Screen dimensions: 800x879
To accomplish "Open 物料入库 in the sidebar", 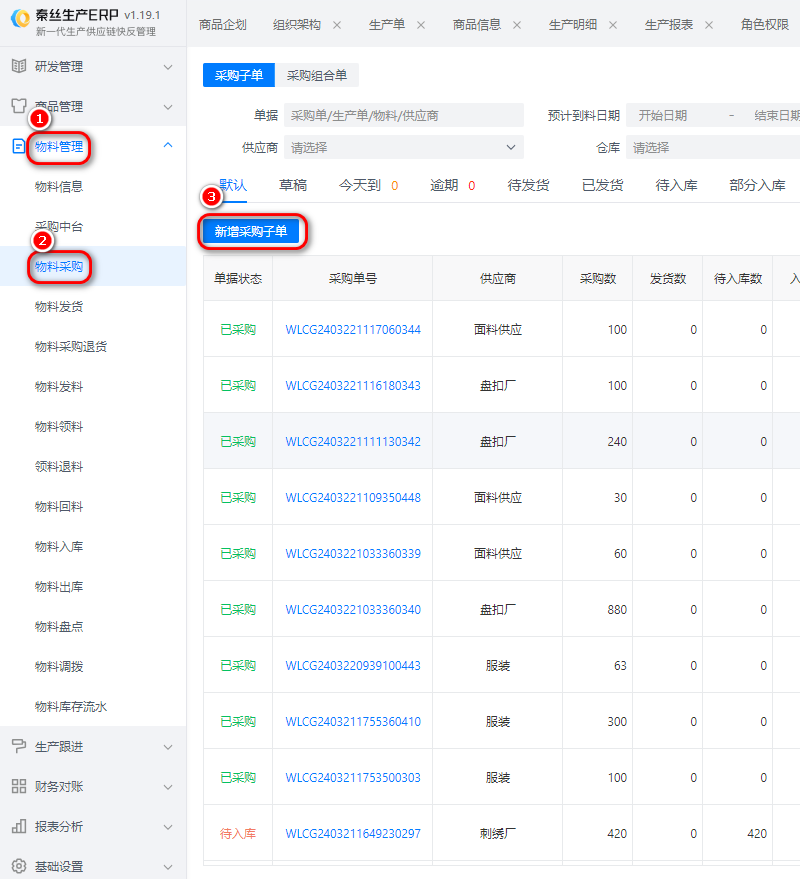I will tap(59, 547).
